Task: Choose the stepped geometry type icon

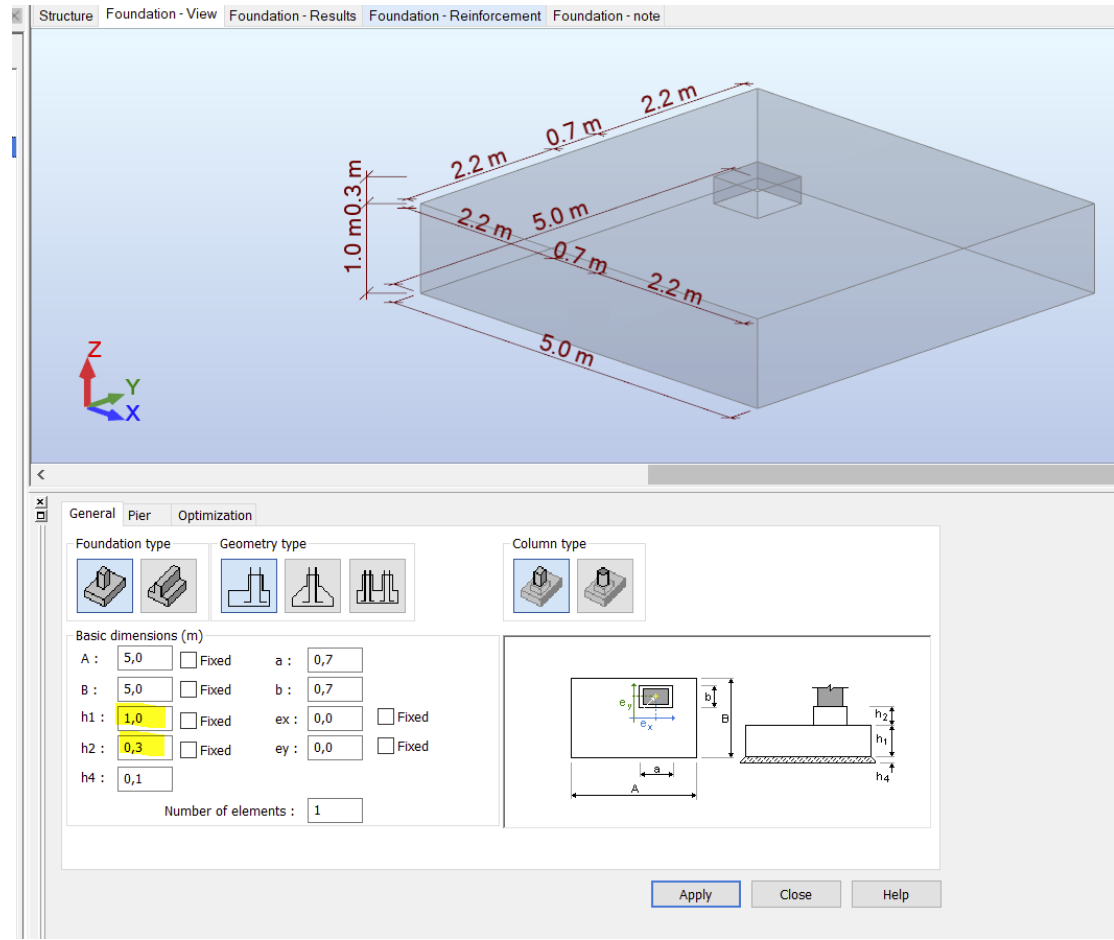Action: click(x=377, y=584)
